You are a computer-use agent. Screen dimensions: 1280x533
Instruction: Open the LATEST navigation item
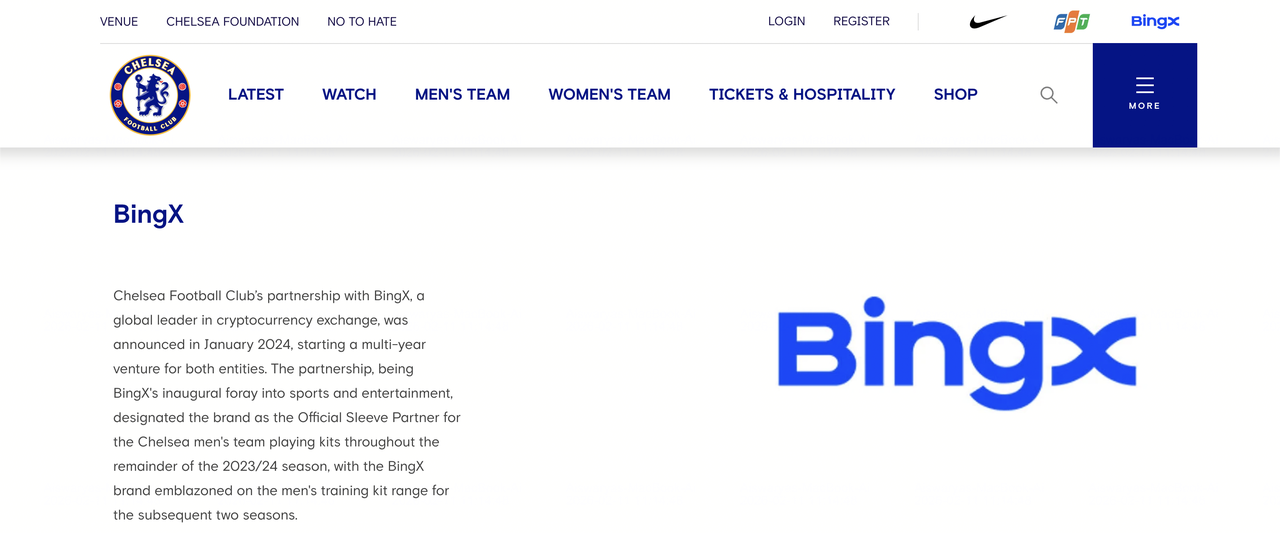pyautogui.click(x=256, y=94)
